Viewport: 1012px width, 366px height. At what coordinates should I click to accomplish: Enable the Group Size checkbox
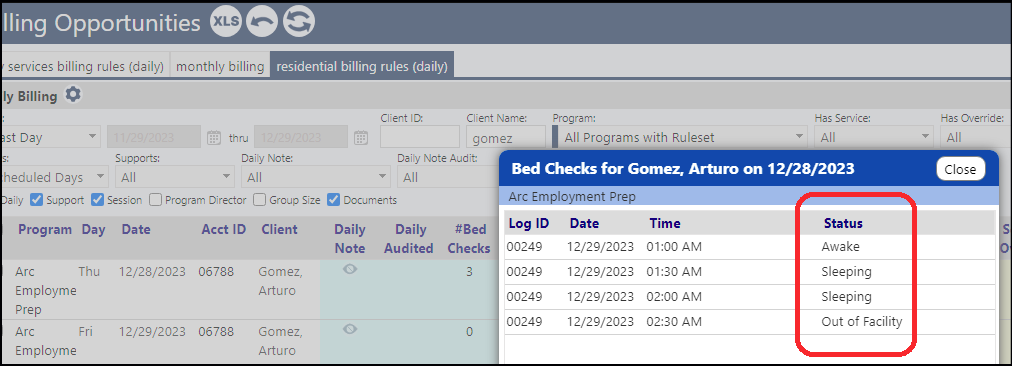click(259, 199)
